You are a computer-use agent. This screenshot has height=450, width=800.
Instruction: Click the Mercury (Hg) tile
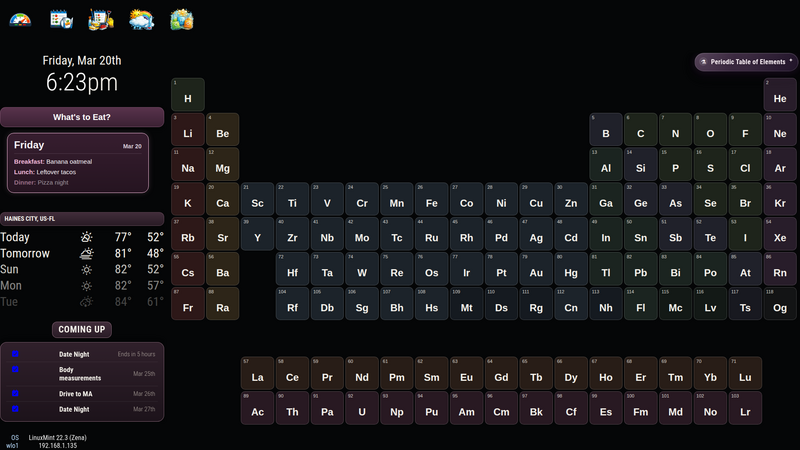pos(571,268)
